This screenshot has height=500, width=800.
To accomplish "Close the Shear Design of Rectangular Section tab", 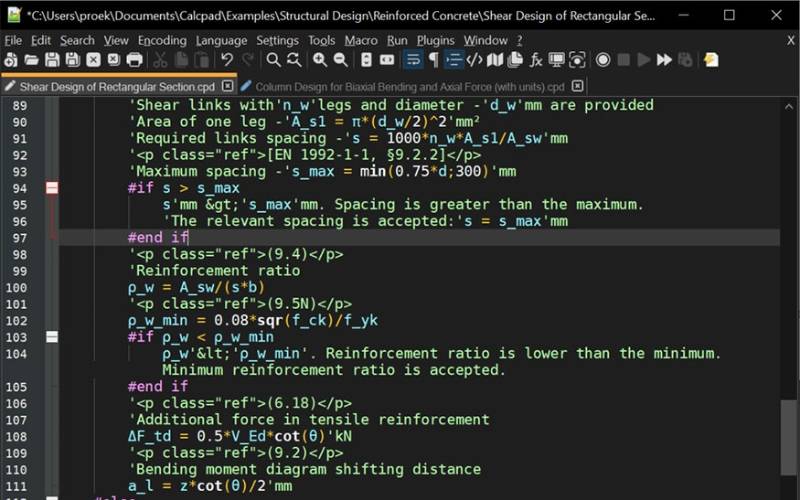I will click(227, 87).
